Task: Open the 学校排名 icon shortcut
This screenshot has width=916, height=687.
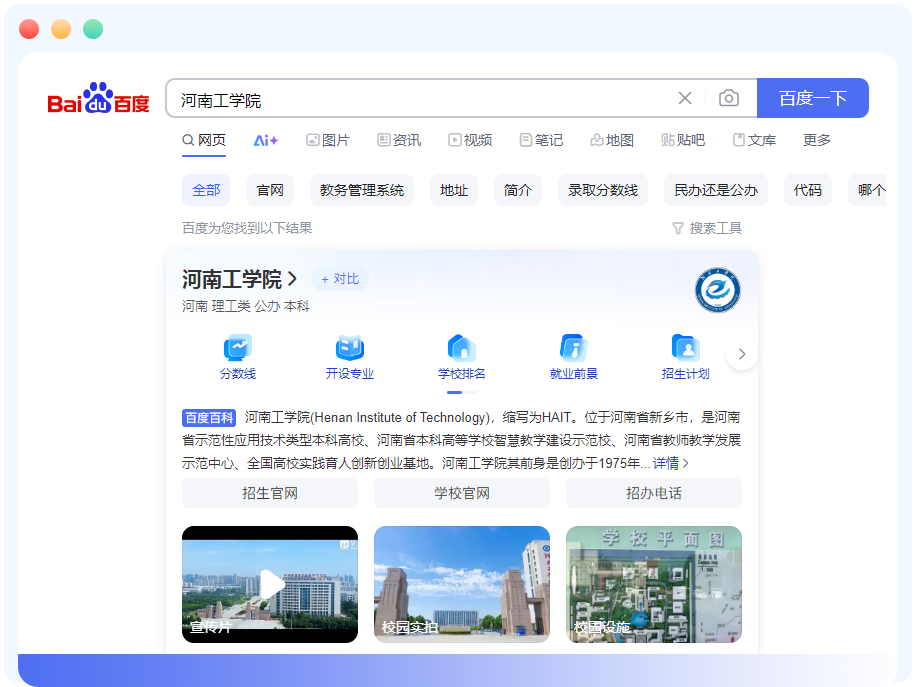Action: (462, 357)
